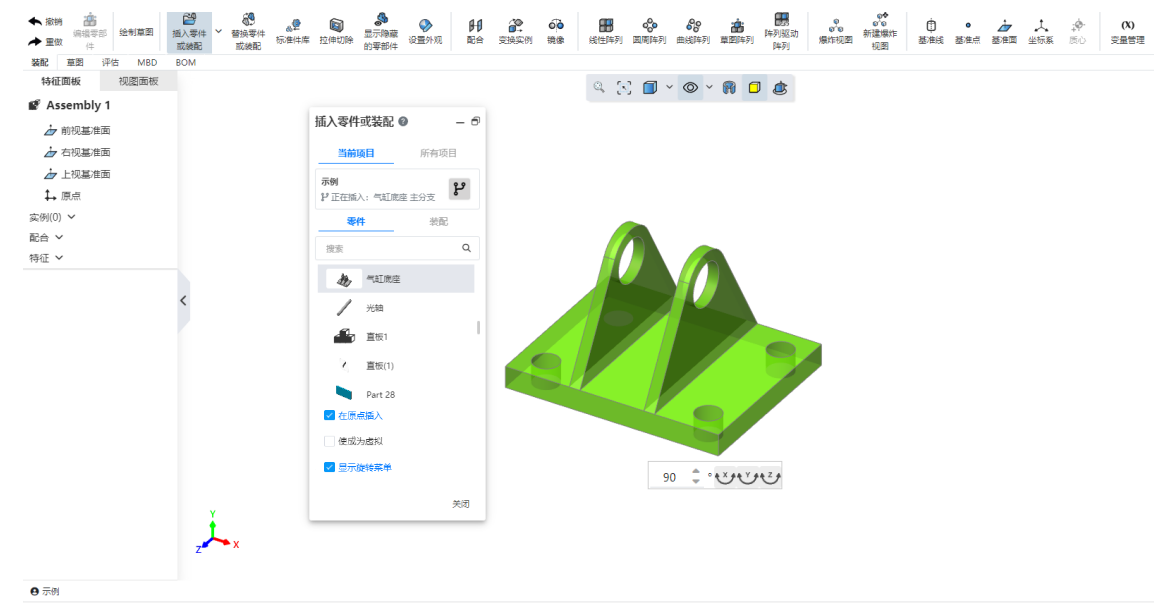Uncheck the 显示旋转菜单 checkbox
1154x610 pixels.
tap(330, 467)
